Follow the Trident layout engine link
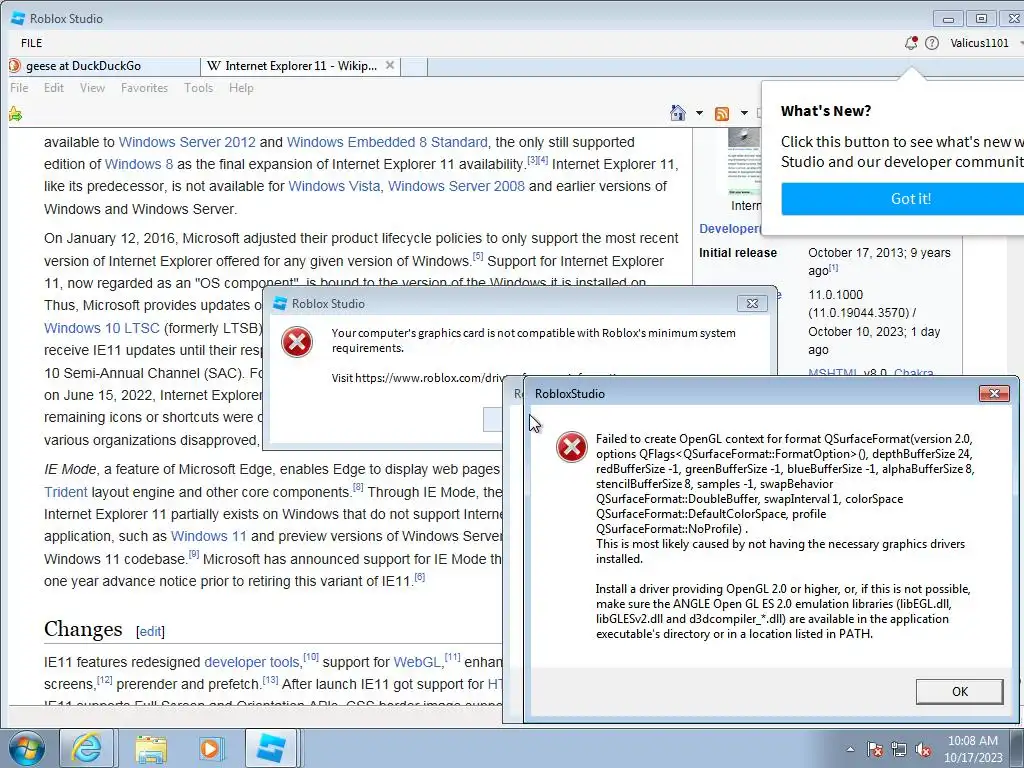 [x=65, y=492]
